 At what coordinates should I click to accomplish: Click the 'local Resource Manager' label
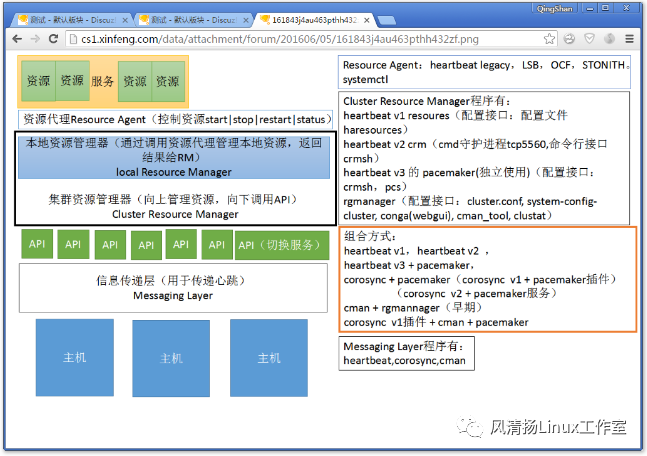pyautogui.click(x=174, y=172)
